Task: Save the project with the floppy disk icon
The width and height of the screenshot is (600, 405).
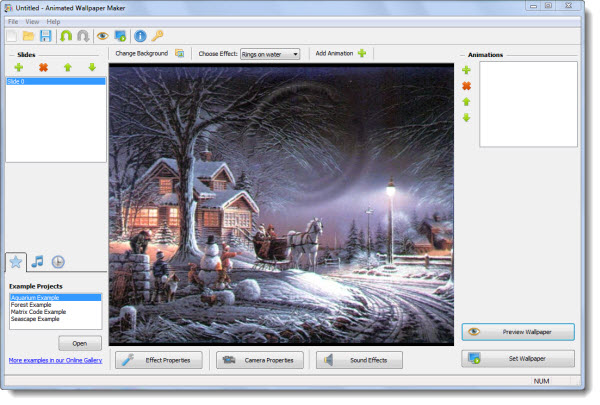Action: tap(46, 36)
